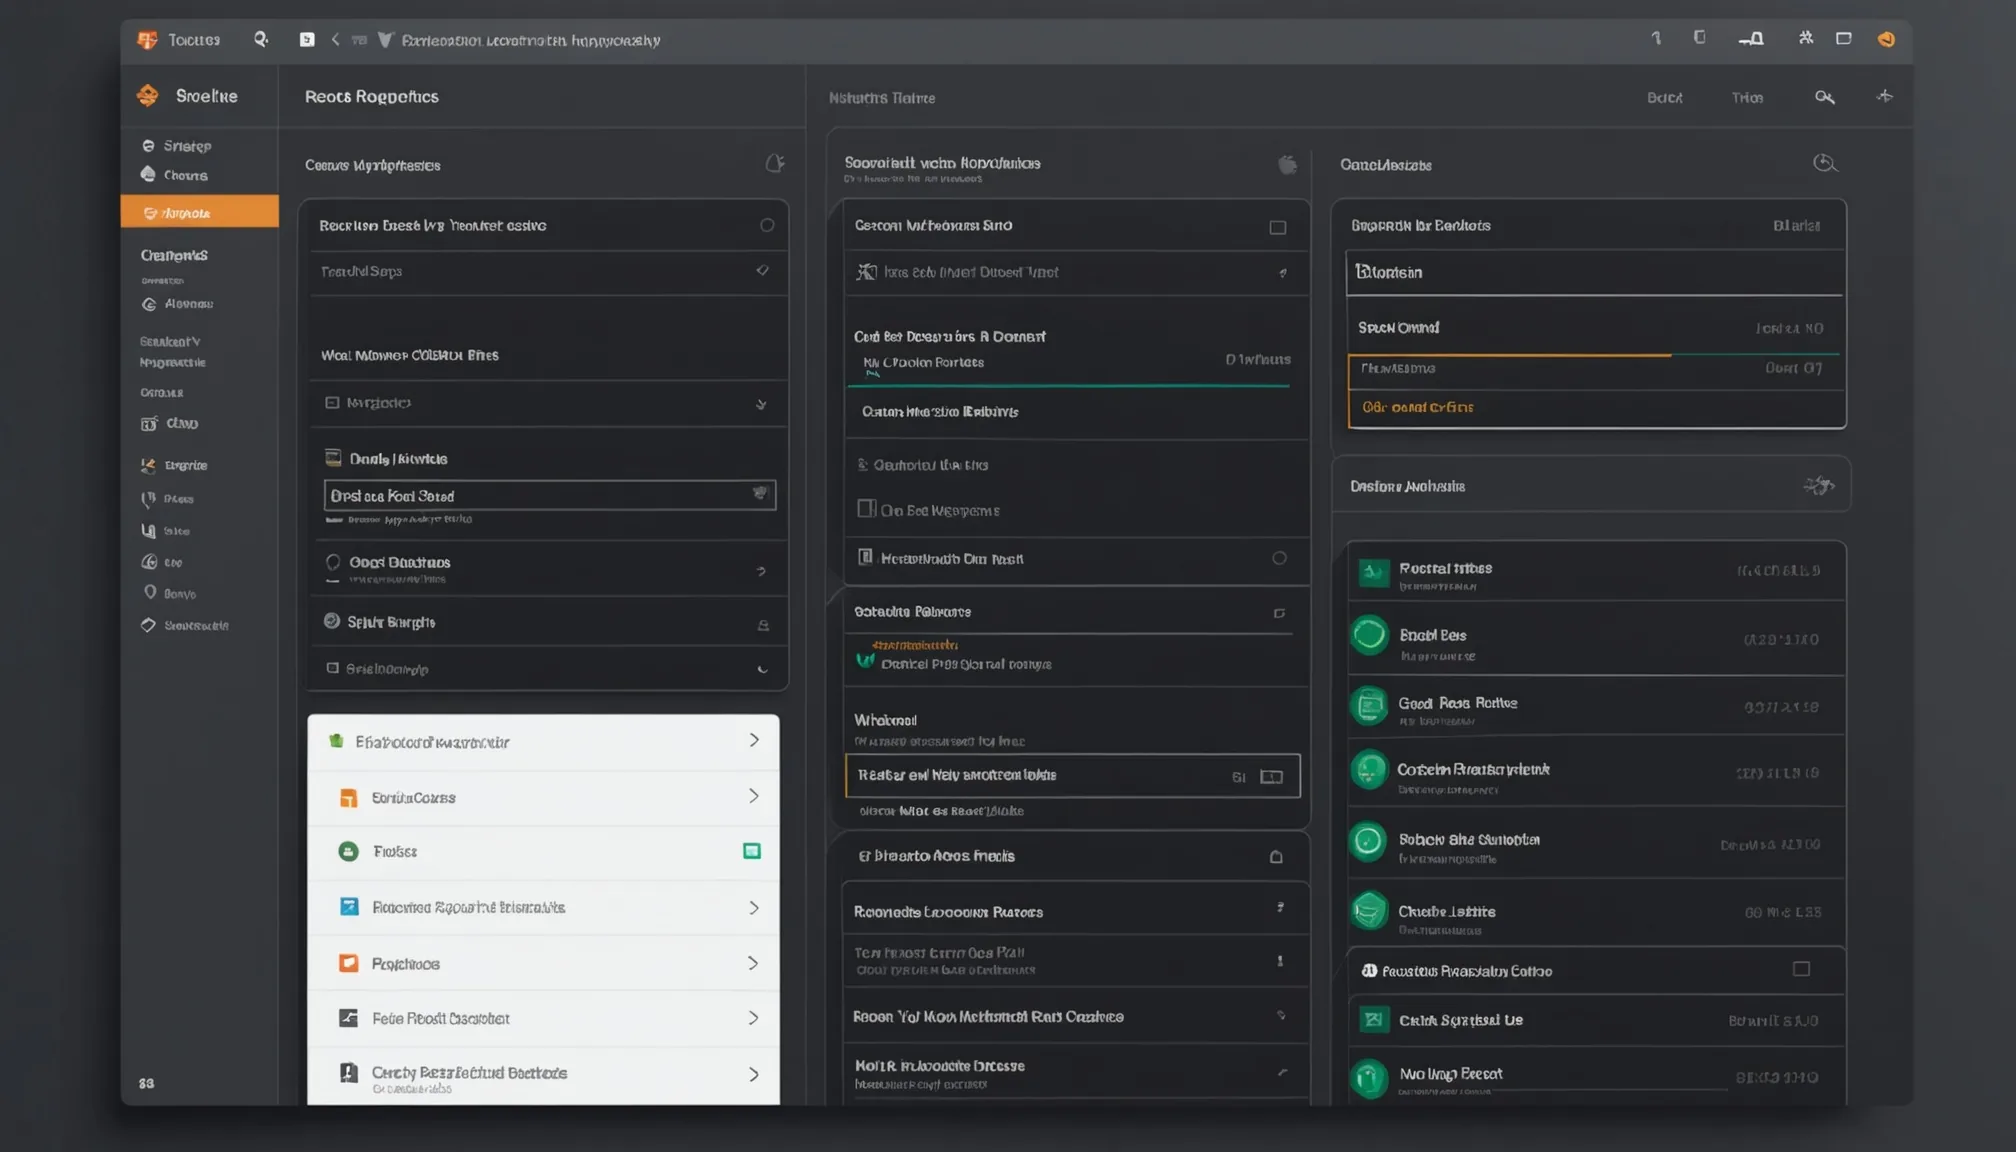The image size is (2016, 1152).
Task: Click the arrows icon on Dastonx Avohasits row
Action: click(x=1819, y=486)
